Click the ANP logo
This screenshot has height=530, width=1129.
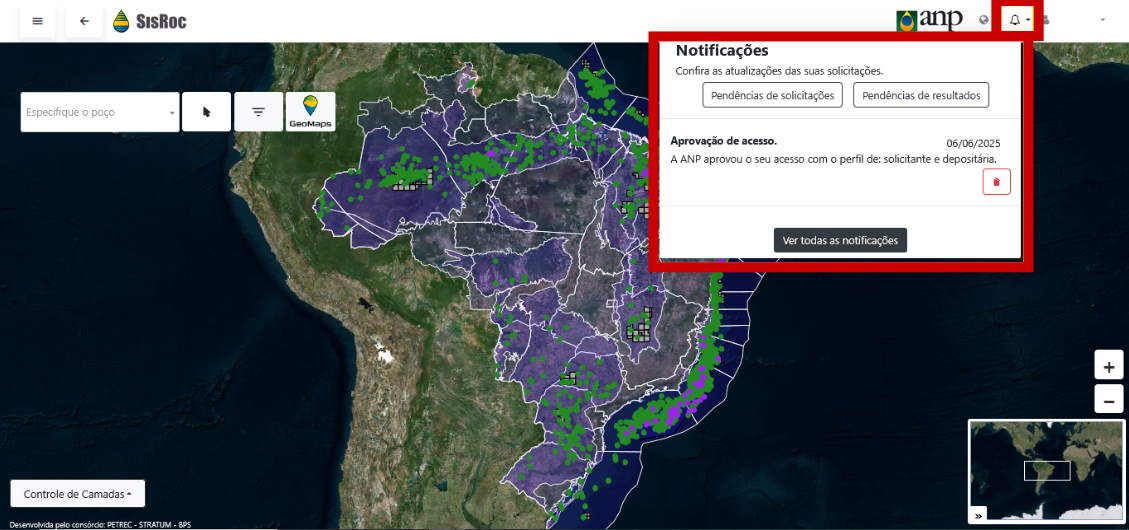(930, 20)
